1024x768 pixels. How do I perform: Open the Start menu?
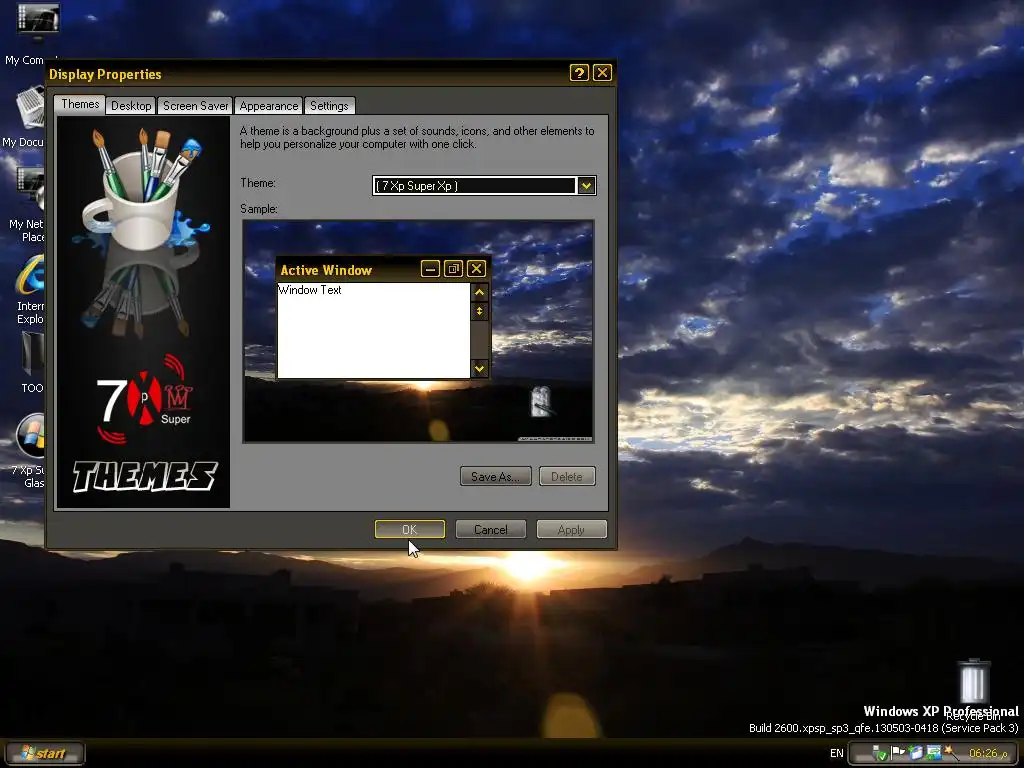click(x=44, y=753)
